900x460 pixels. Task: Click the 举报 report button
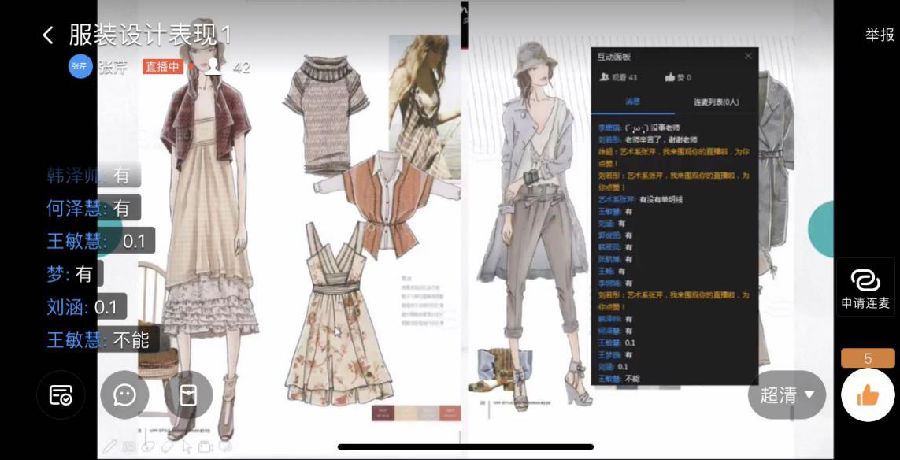click(x=879, y=35)
